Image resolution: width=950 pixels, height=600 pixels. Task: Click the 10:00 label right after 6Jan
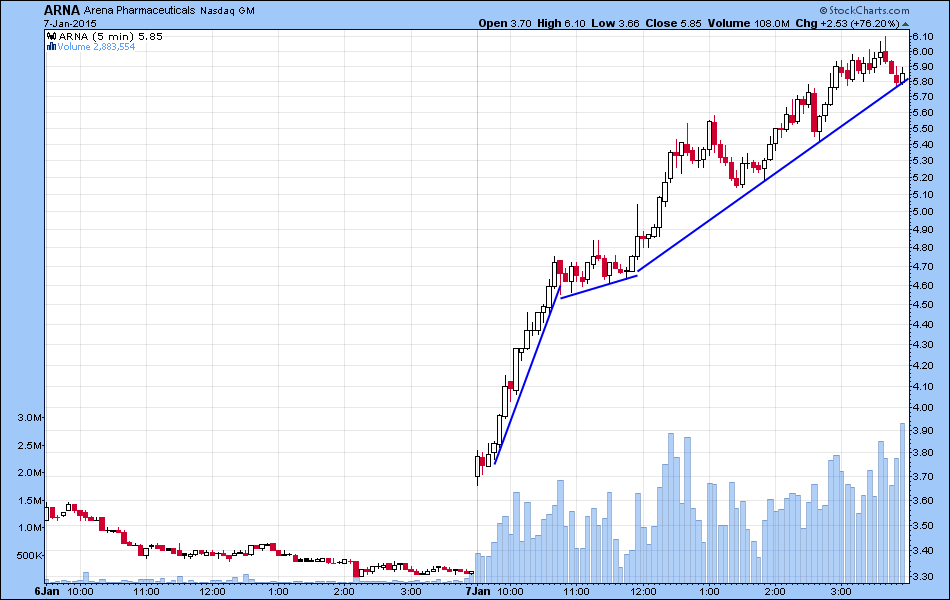pos(80,591)
